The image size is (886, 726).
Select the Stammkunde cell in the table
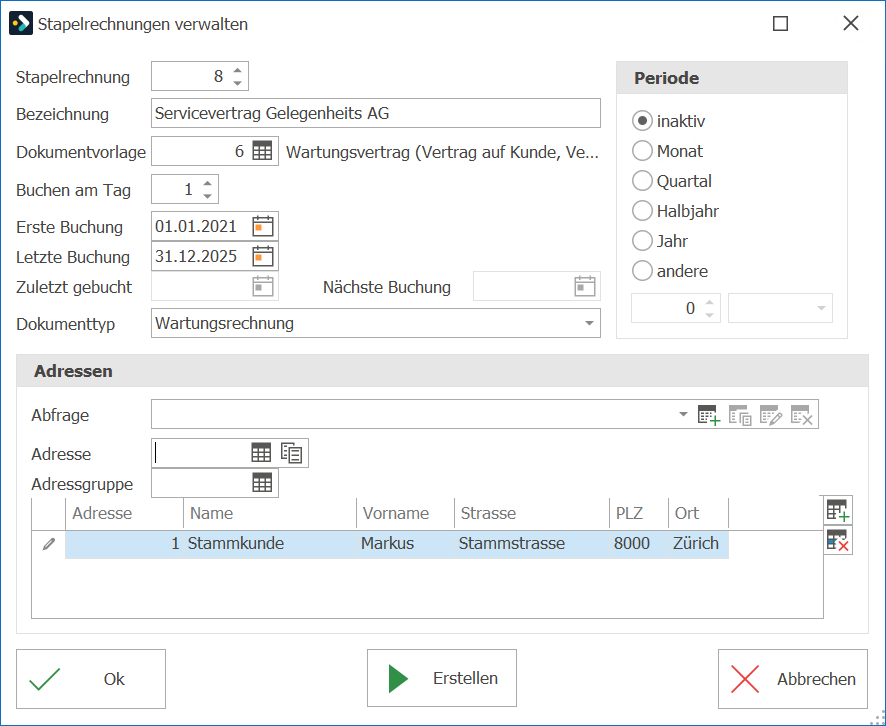point(270,544)
